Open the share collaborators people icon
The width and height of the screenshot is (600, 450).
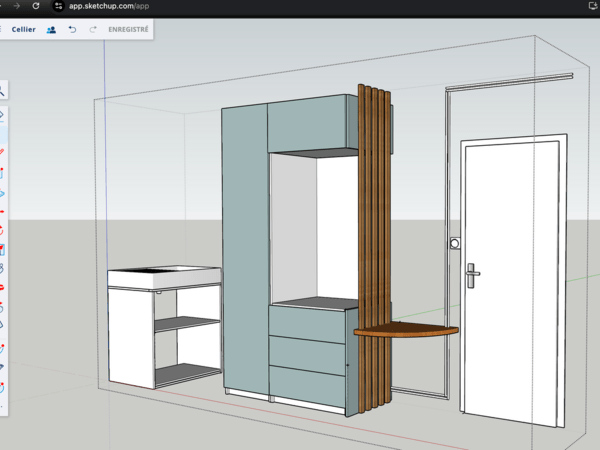(x=51, y=30)
